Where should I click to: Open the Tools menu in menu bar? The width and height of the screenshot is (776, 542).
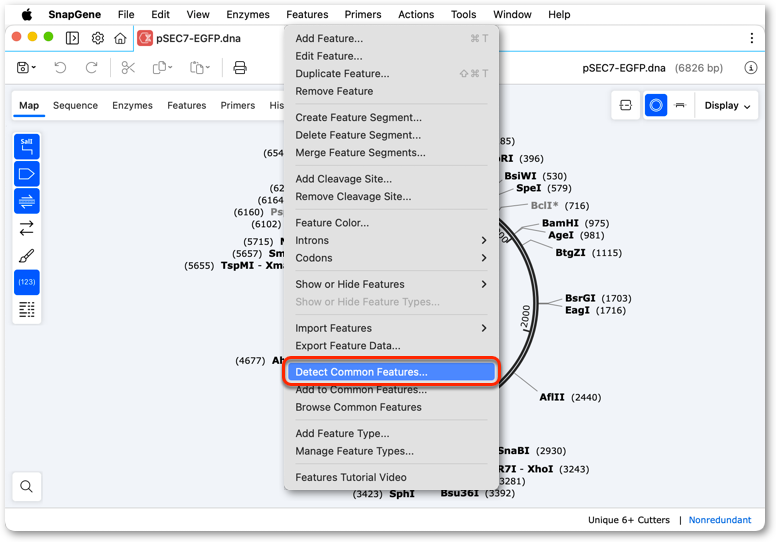coord(463,14)
